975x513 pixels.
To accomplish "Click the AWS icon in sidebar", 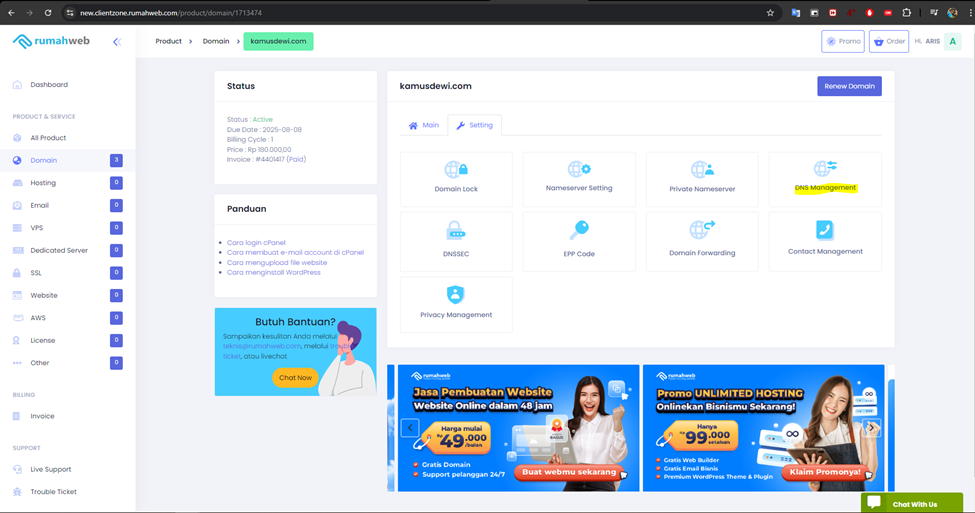I will click(17, 318).
